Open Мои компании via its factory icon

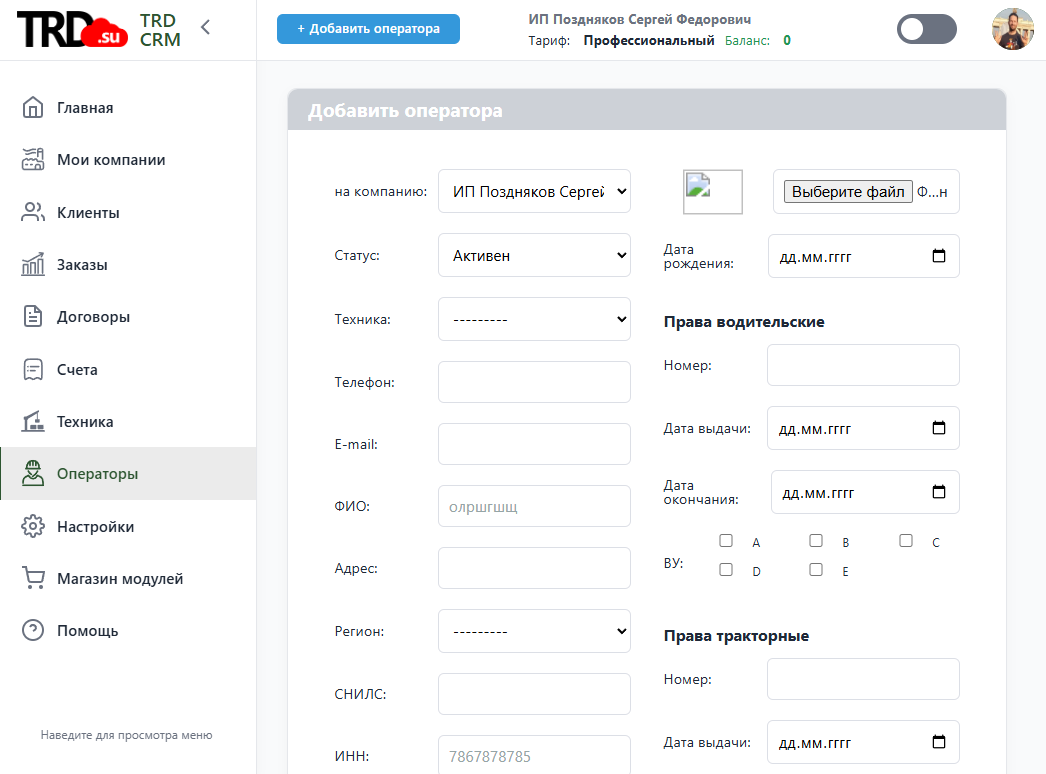(33, 160)
